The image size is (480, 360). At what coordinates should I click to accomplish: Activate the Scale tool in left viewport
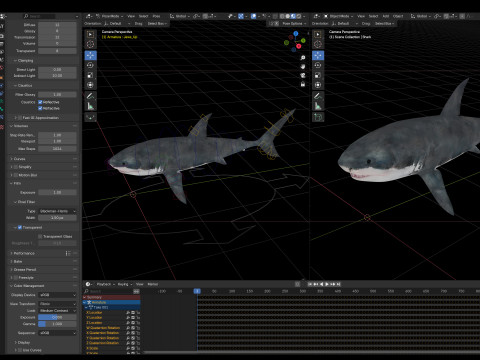pos(90,75)
